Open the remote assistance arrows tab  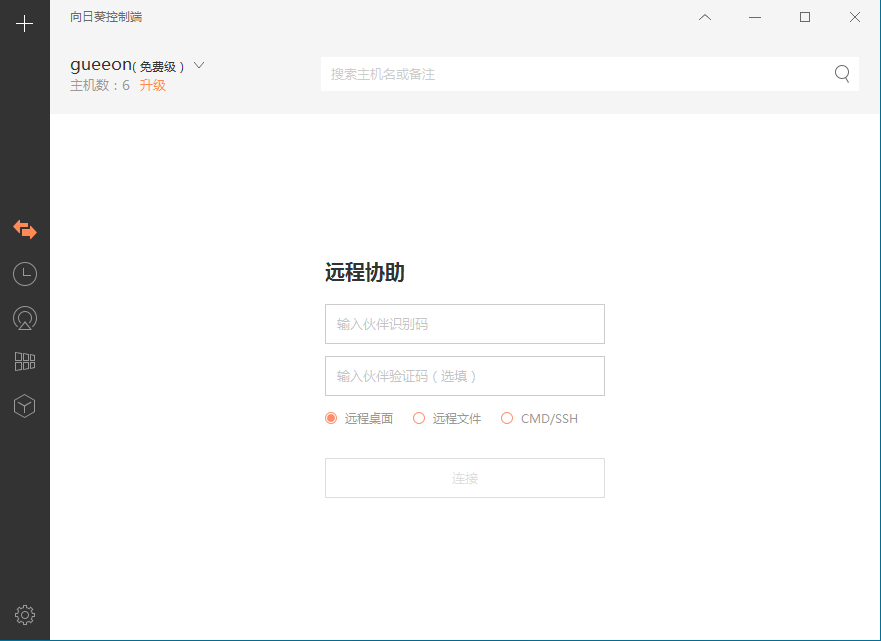(25, 230)
